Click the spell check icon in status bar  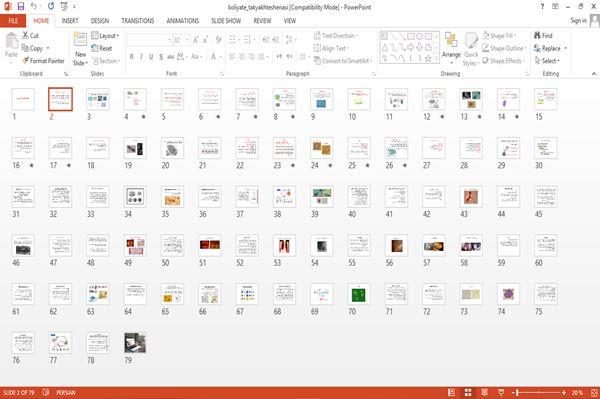[46, 392]
